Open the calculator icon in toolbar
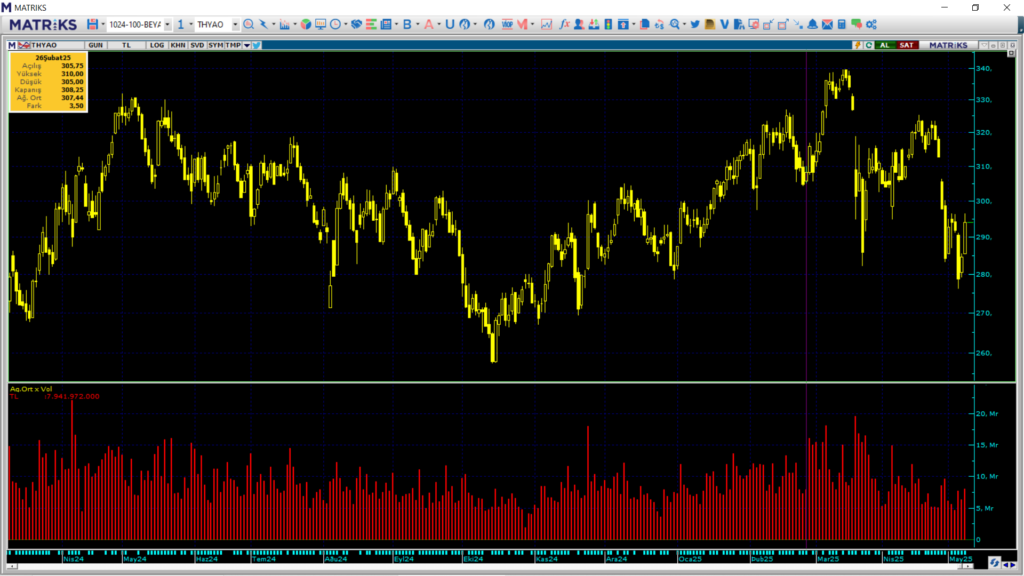The height and width of the screenshot is (576, 1024). 842,24
